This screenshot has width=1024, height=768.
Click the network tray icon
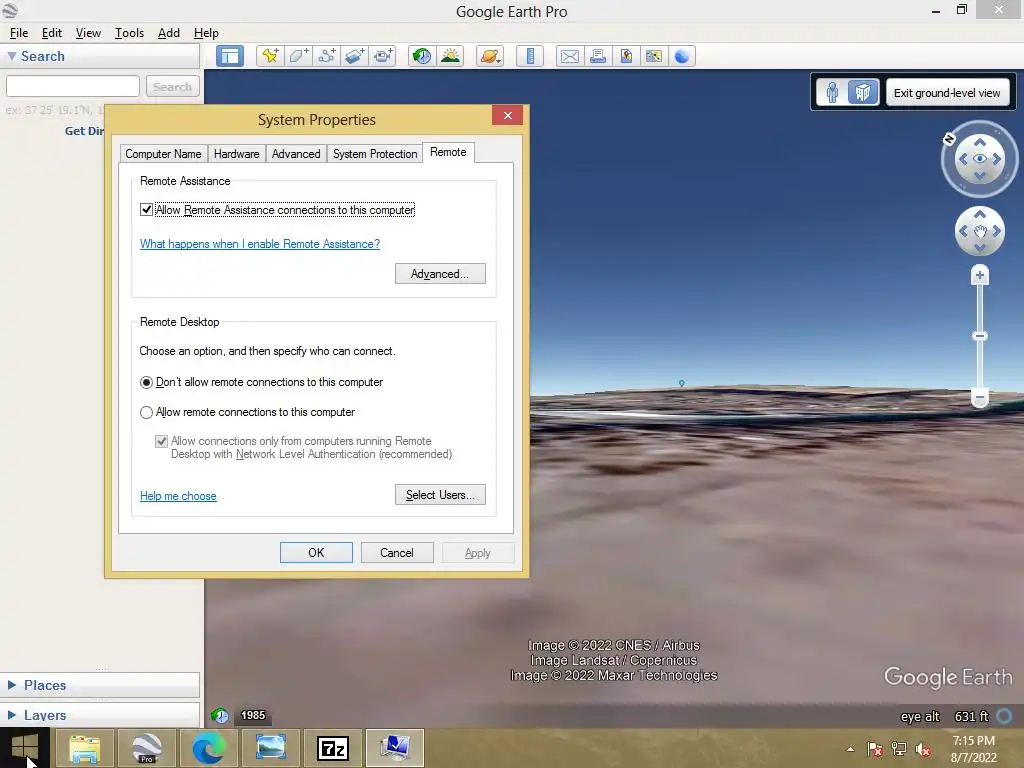pyautogui.click(x=899, y=749)
